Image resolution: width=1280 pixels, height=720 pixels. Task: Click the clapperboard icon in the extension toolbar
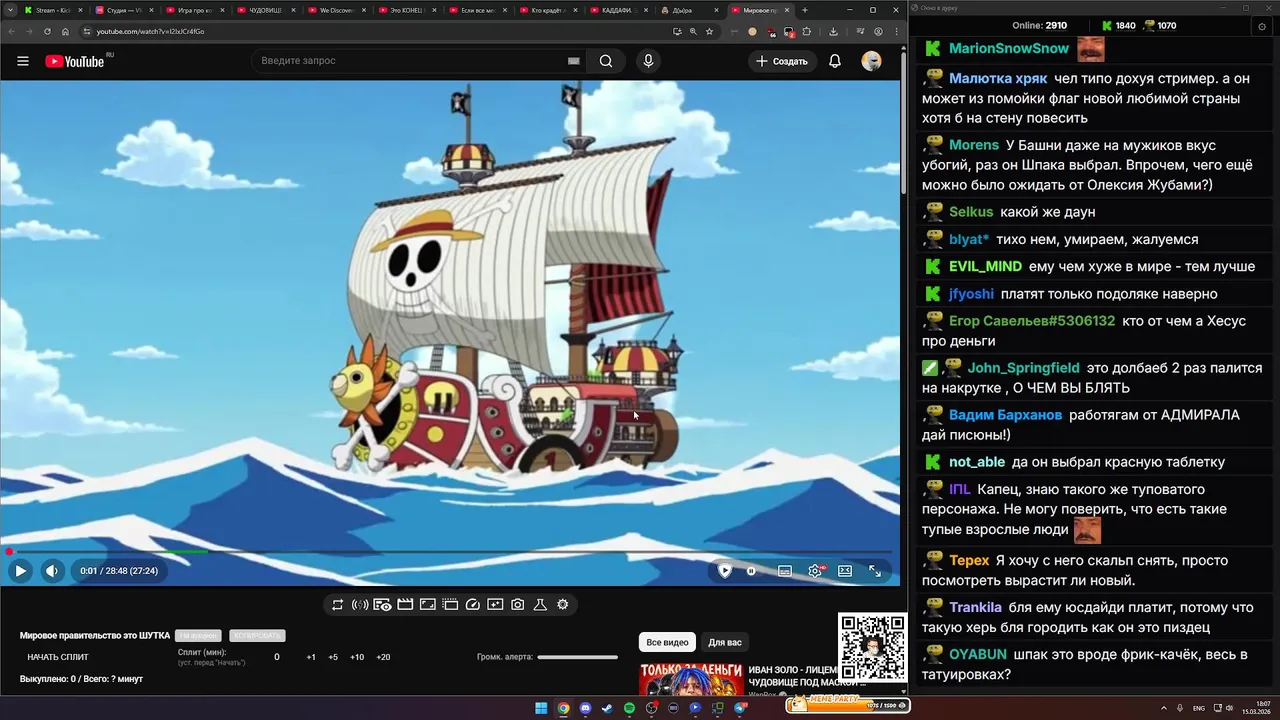(405, 605)
